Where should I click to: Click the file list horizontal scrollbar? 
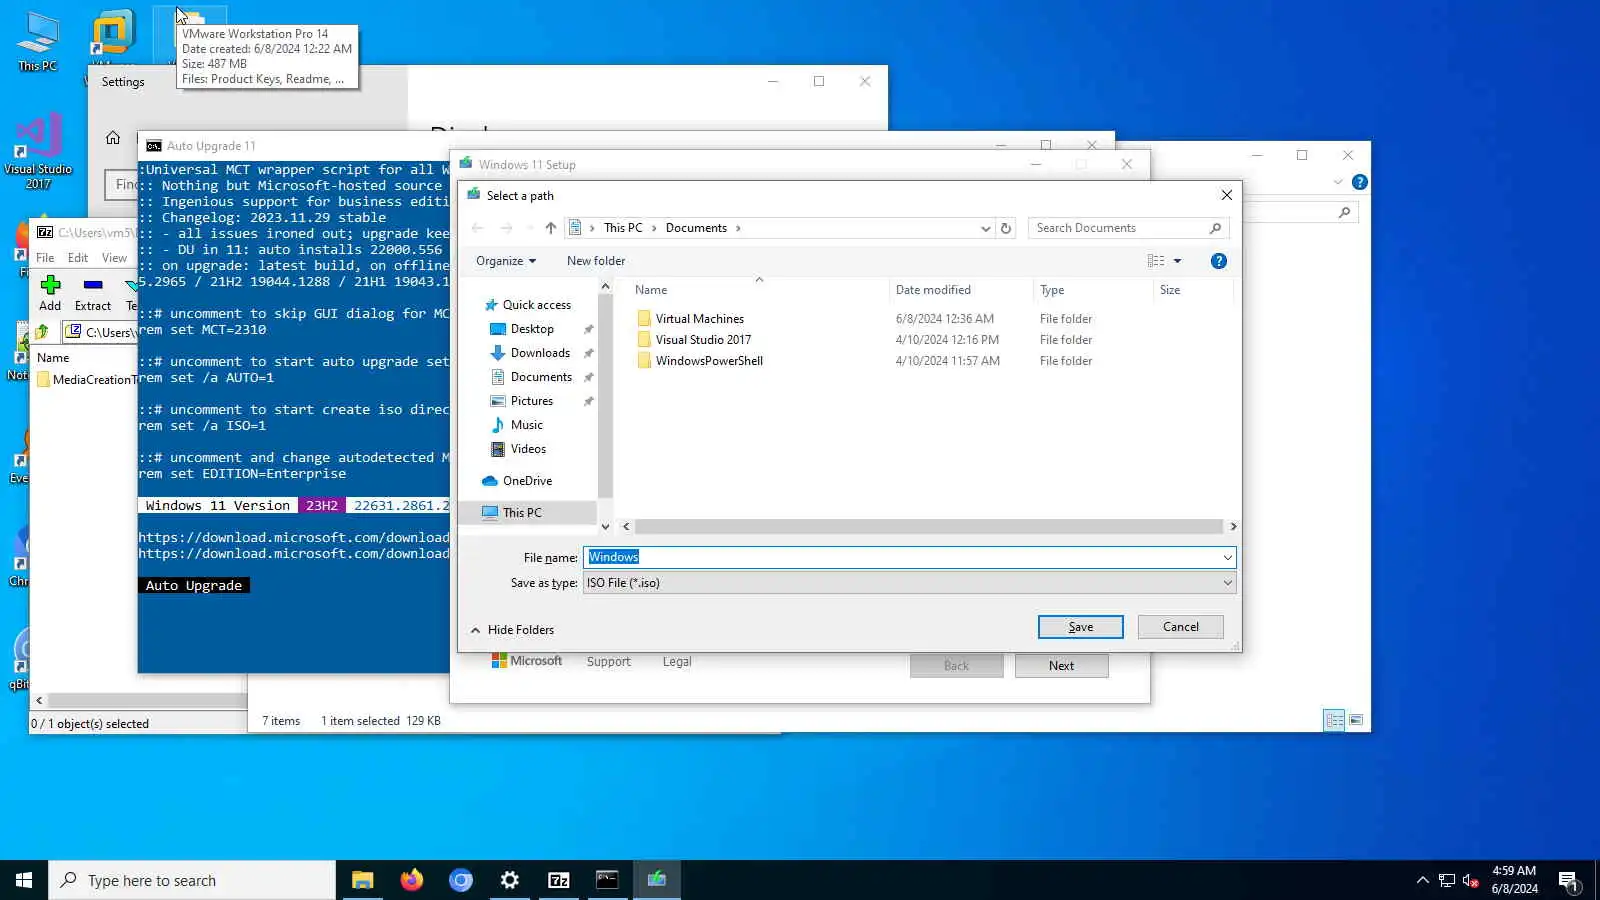coord(929,527)
